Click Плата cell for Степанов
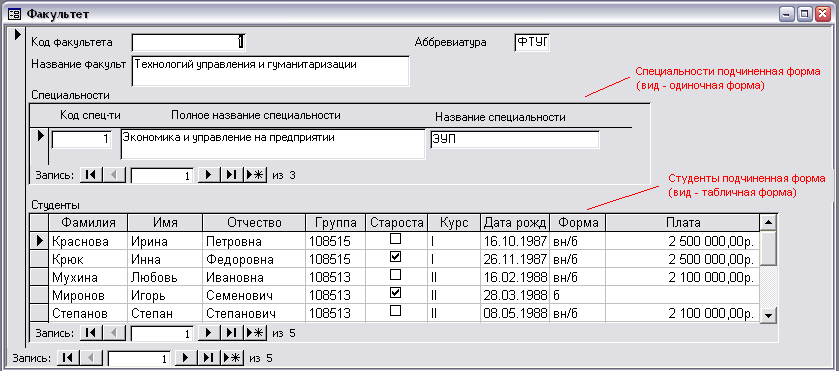This screenshot has width=839, height=371. tap(683, 313)
